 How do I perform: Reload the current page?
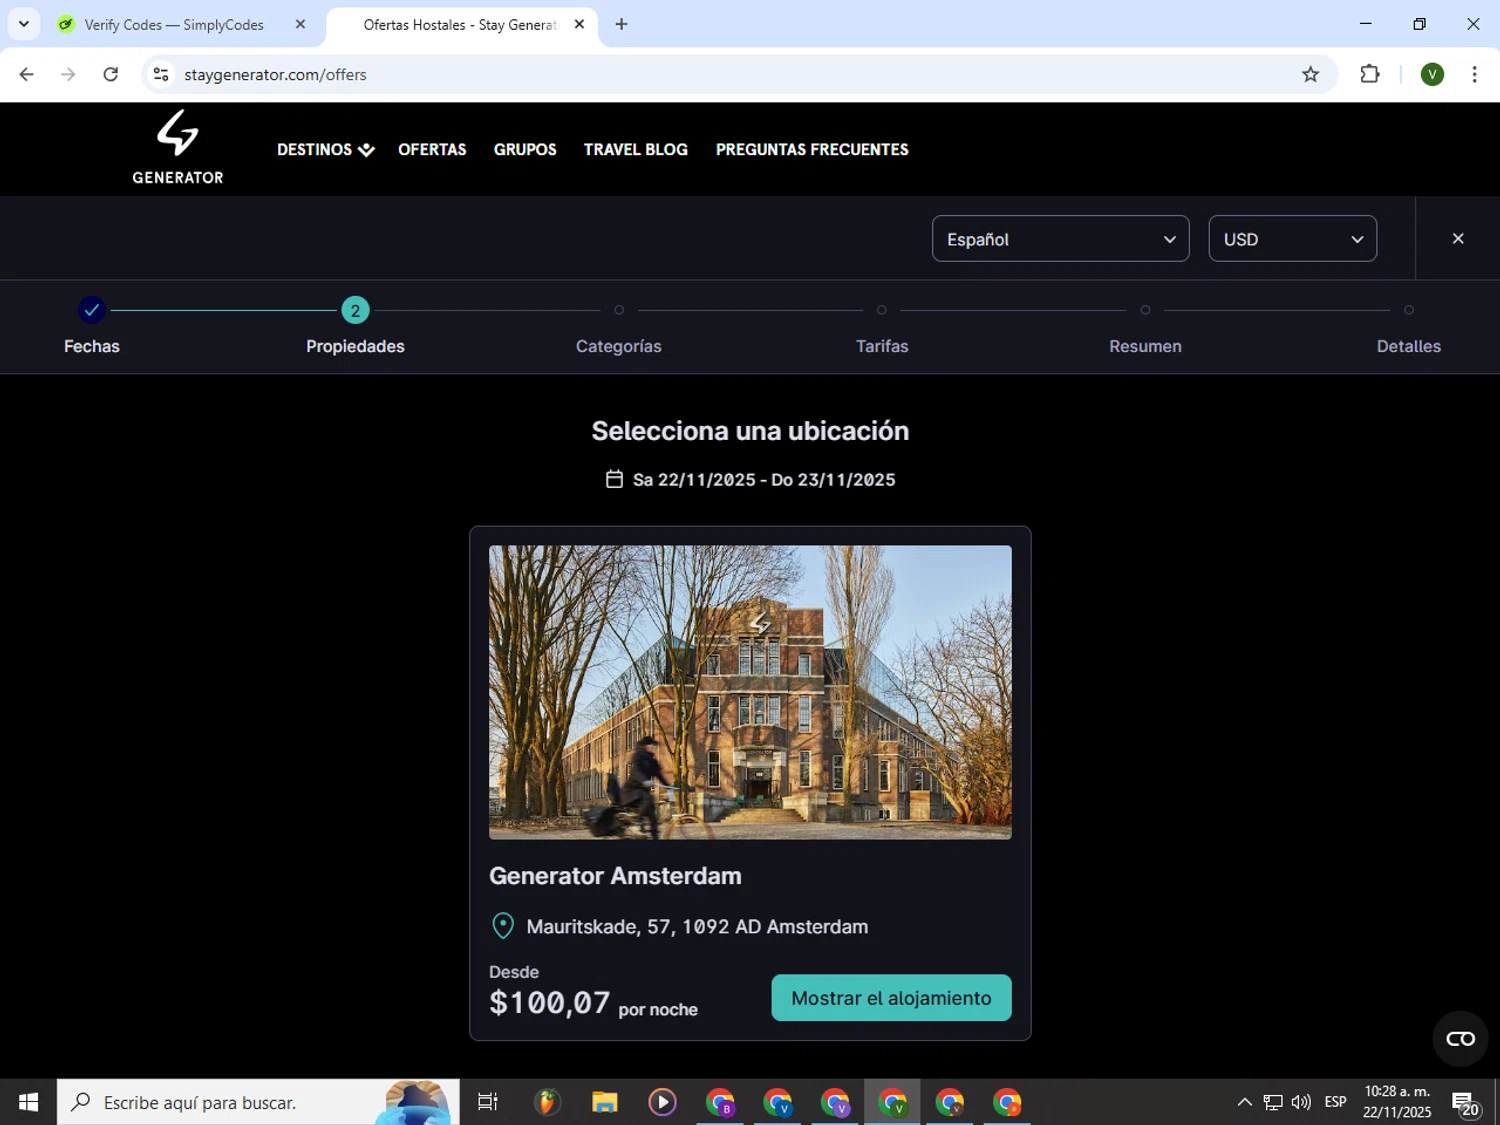[111, 74]
